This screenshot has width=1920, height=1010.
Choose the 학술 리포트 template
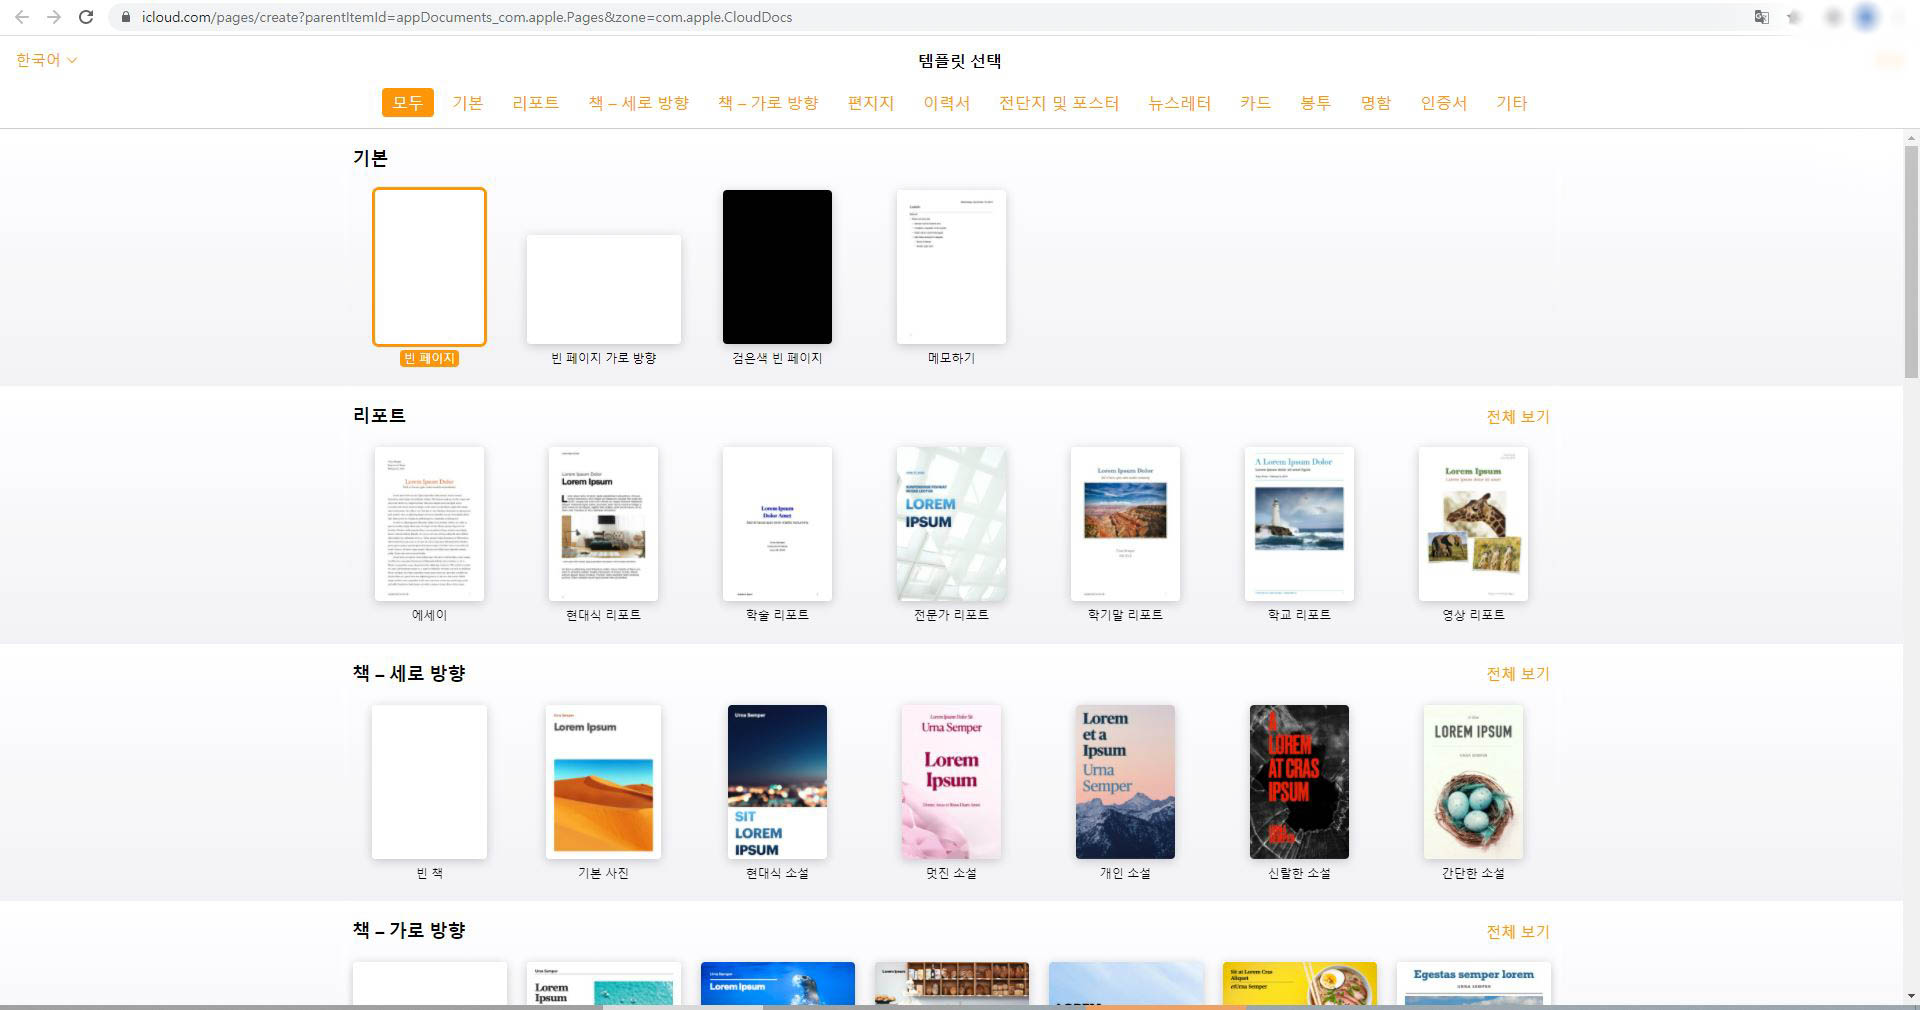coord(777,524)
